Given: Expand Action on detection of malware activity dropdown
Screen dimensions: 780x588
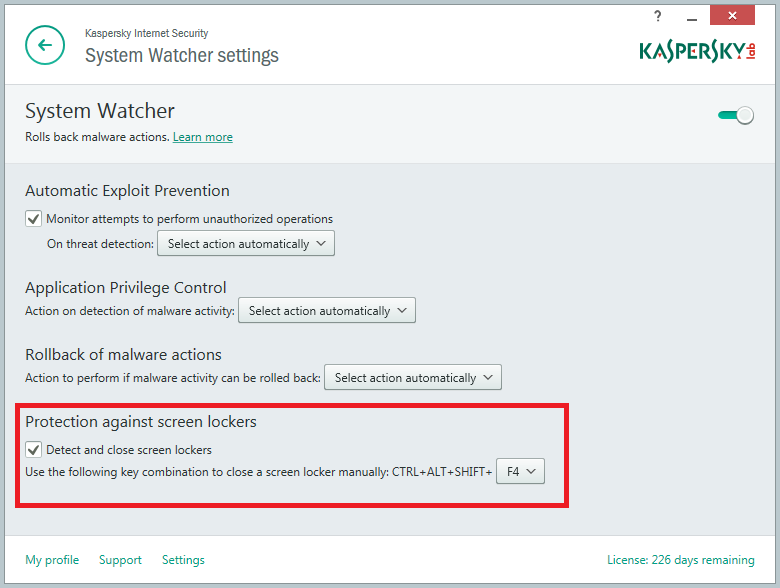Looking at the screenshot, I should pyautogui.click(x=327, y=310).
